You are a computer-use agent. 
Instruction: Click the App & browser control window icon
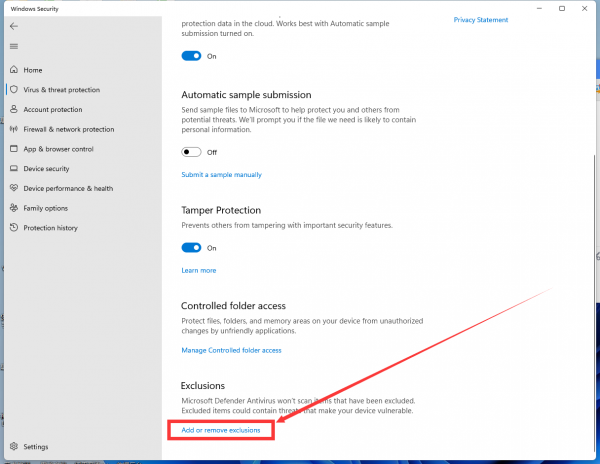pos(14,148)
